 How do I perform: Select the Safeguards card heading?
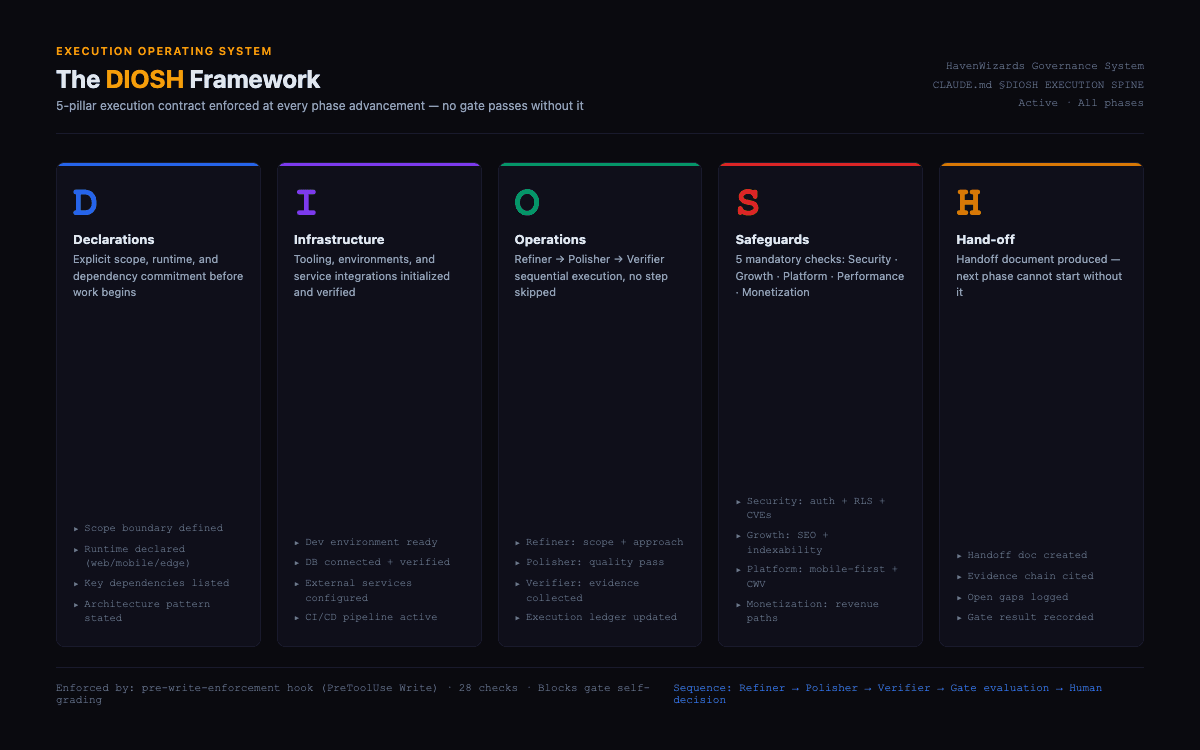pos(772,240)
